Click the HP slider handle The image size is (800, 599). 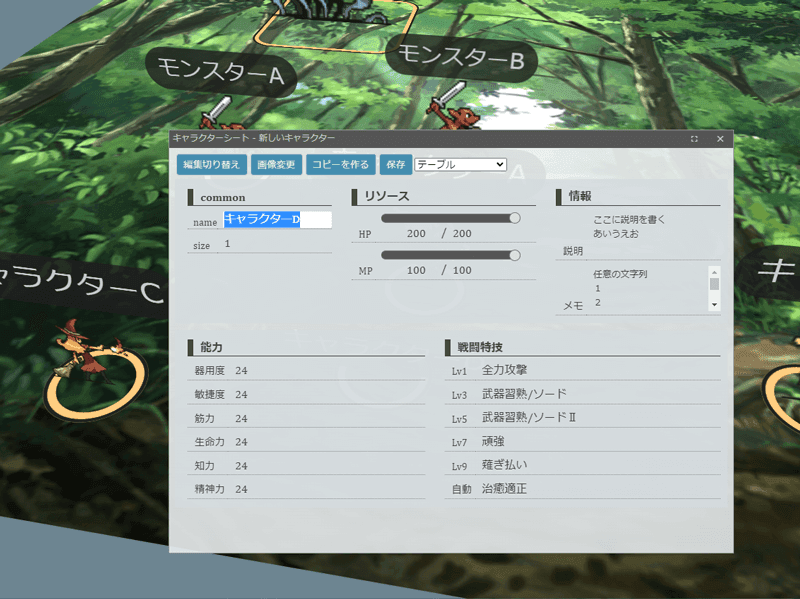[x=515, y=218]
